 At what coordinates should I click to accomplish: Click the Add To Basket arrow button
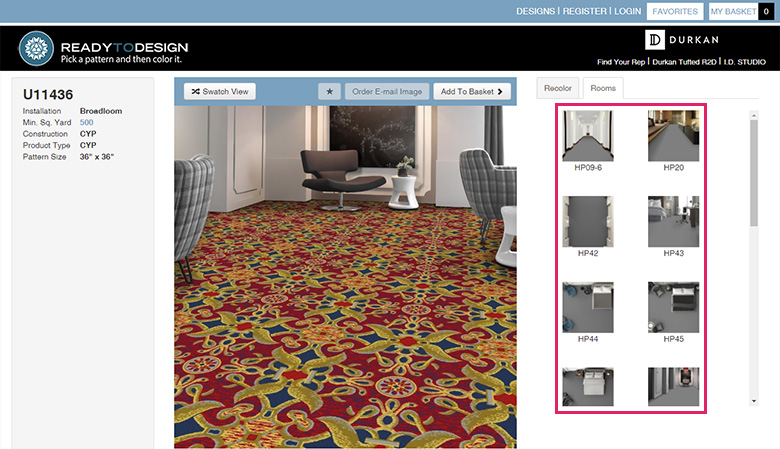pyautogui.click(x=472, y=91)
